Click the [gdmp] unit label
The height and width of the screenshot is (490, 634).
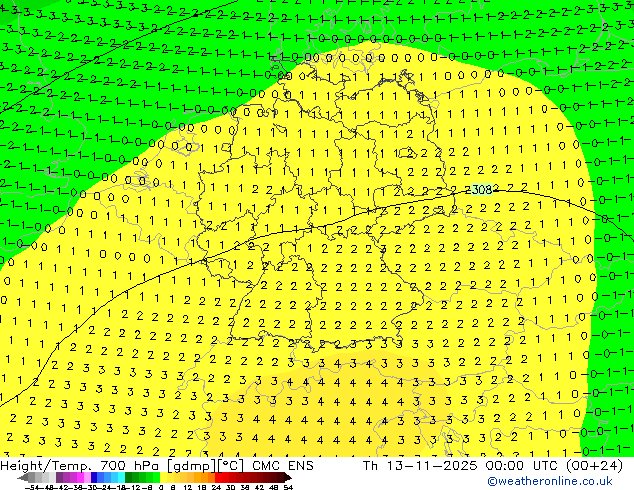click(x=192, y=466)
